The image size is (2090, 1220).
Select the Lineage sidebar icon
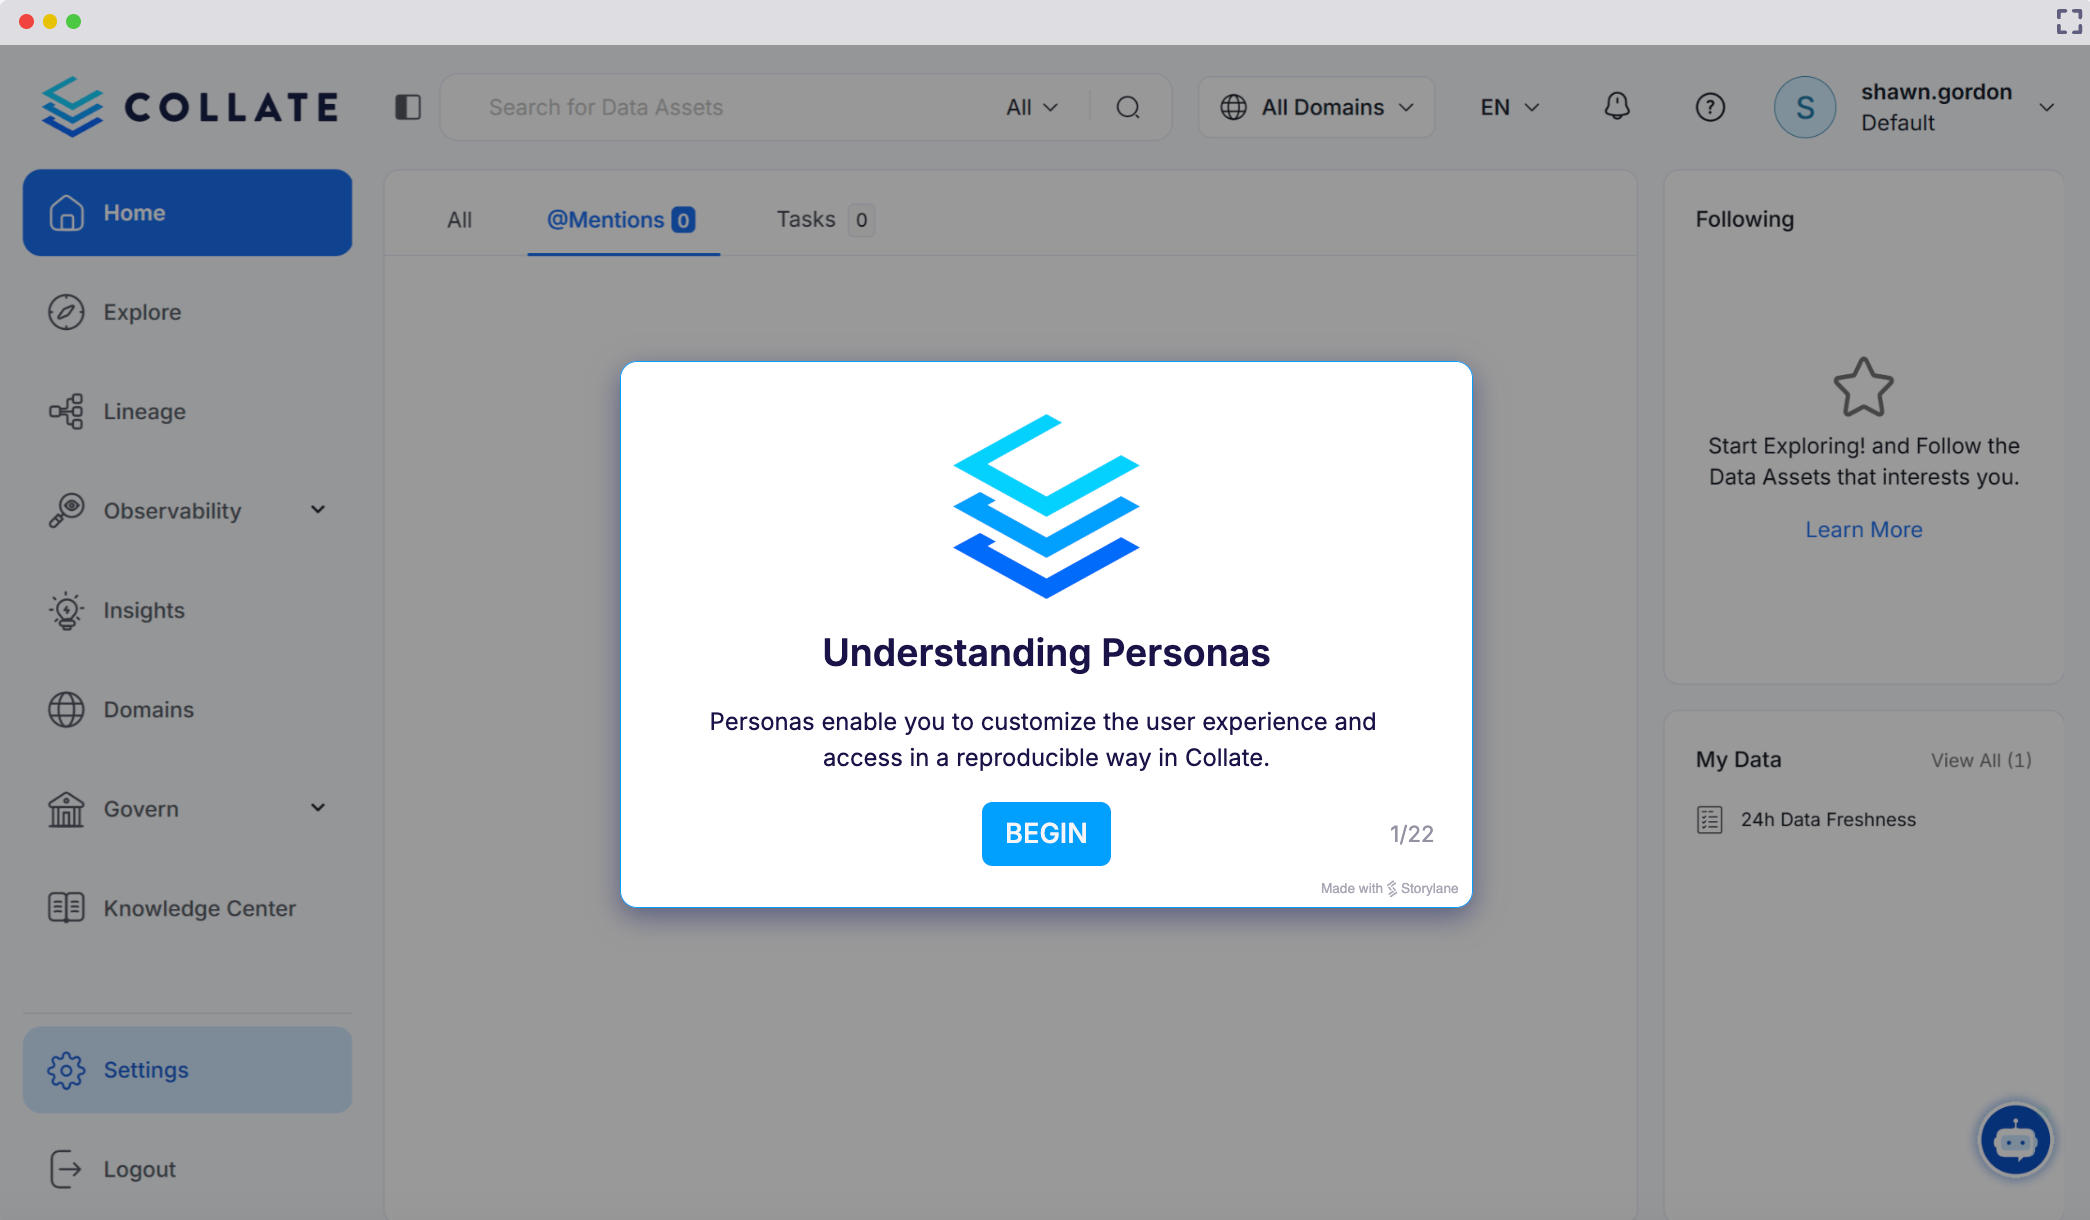click(x=65, y=411)
